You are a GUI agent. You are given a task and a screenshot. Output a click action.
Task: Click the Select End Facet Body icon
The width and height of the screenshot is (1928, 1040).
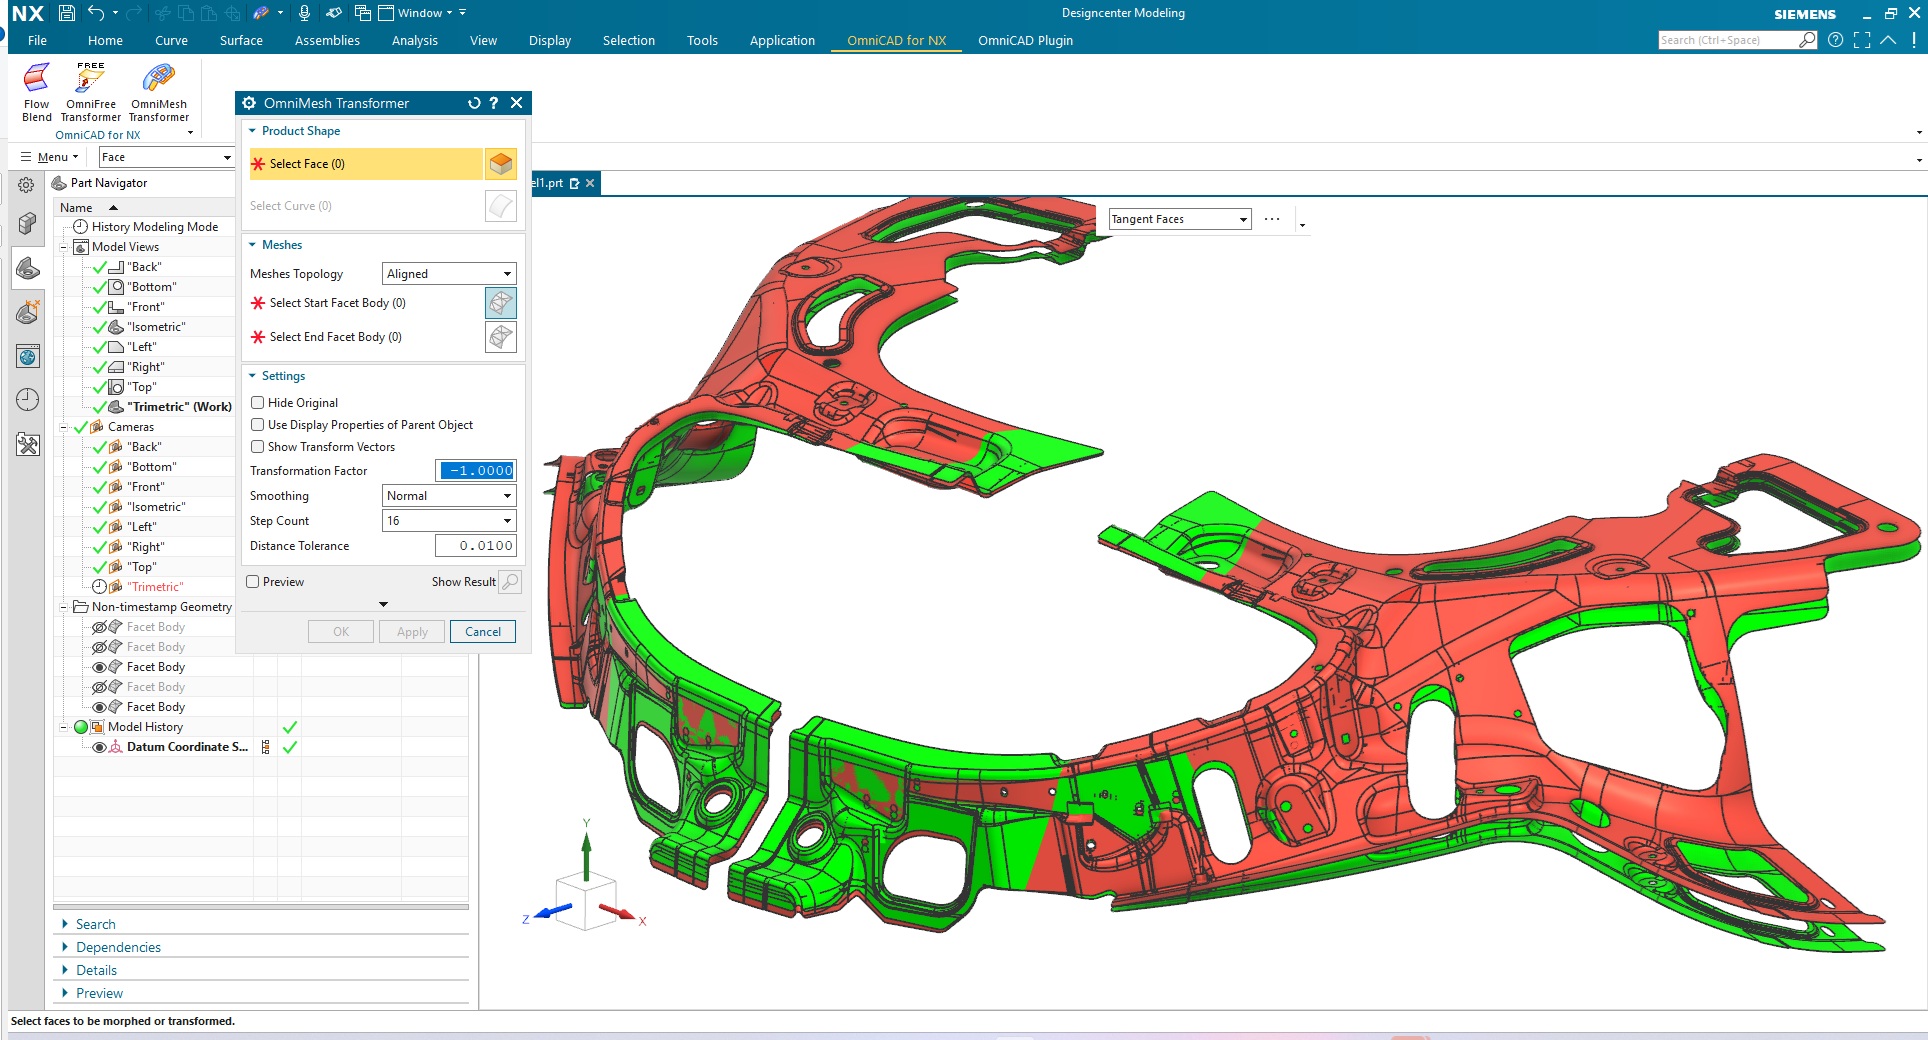click(500, 337)
